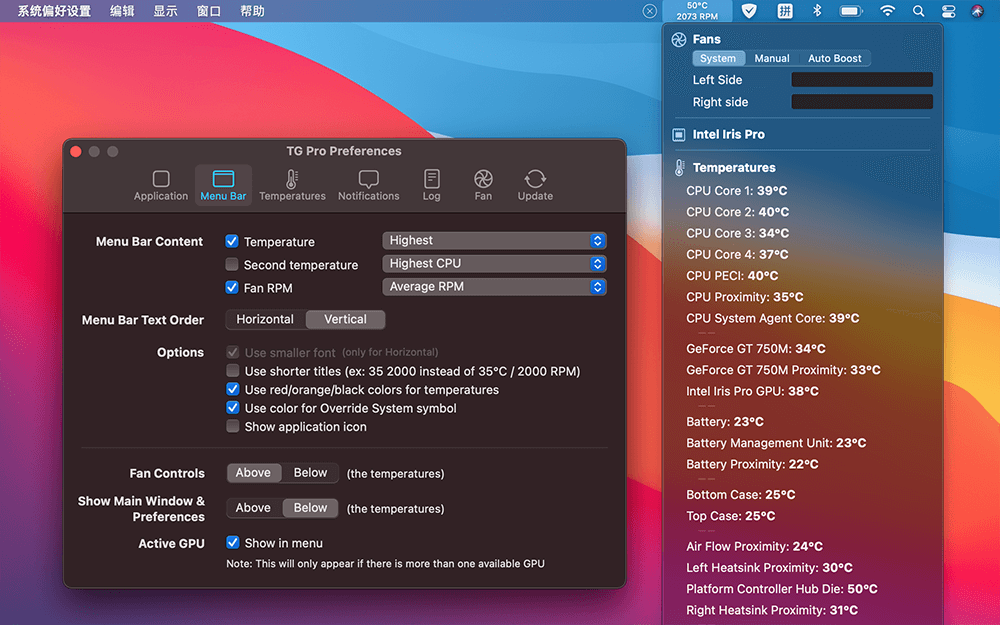Click the CPU PECI: 40°C entry
Viewport: 1000px width, 625px height.
coord(732,276)
